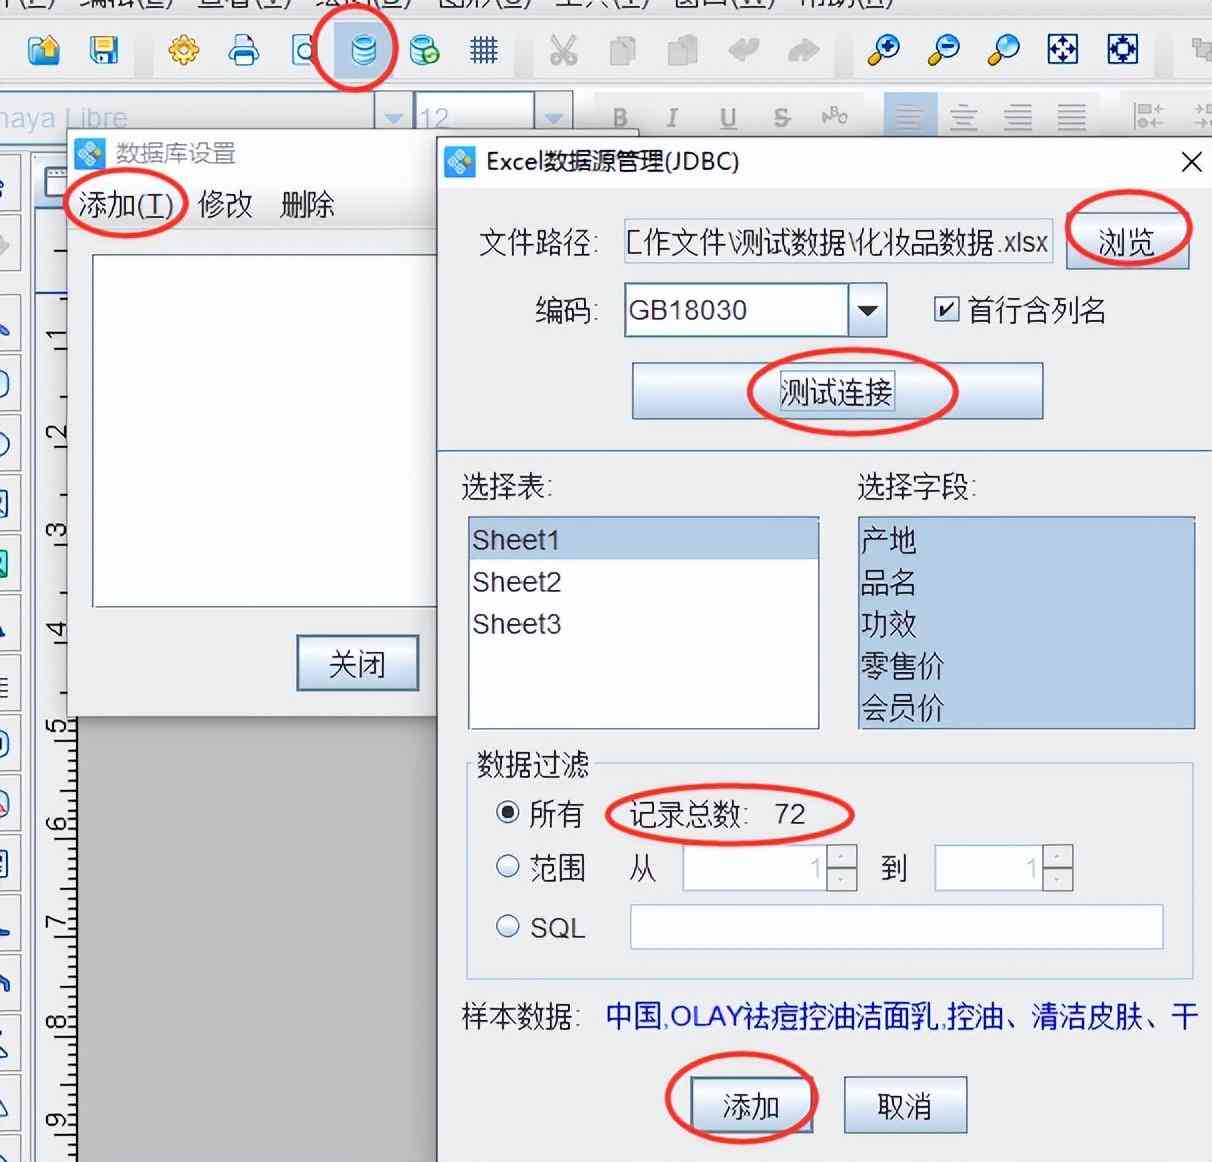This screenshot has width=1212, height=1162.
Task: Toggle the grid display icon
Action: pyautogui.click(x=483, y=49)
